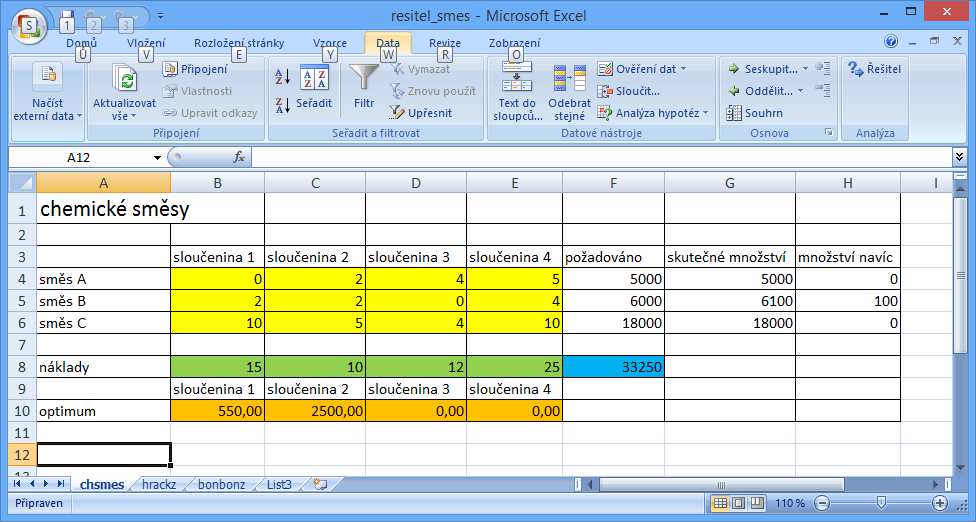Viewport: 976px width, 522px height.
Task: Select column F header
Action: click(x=613, y=183)
